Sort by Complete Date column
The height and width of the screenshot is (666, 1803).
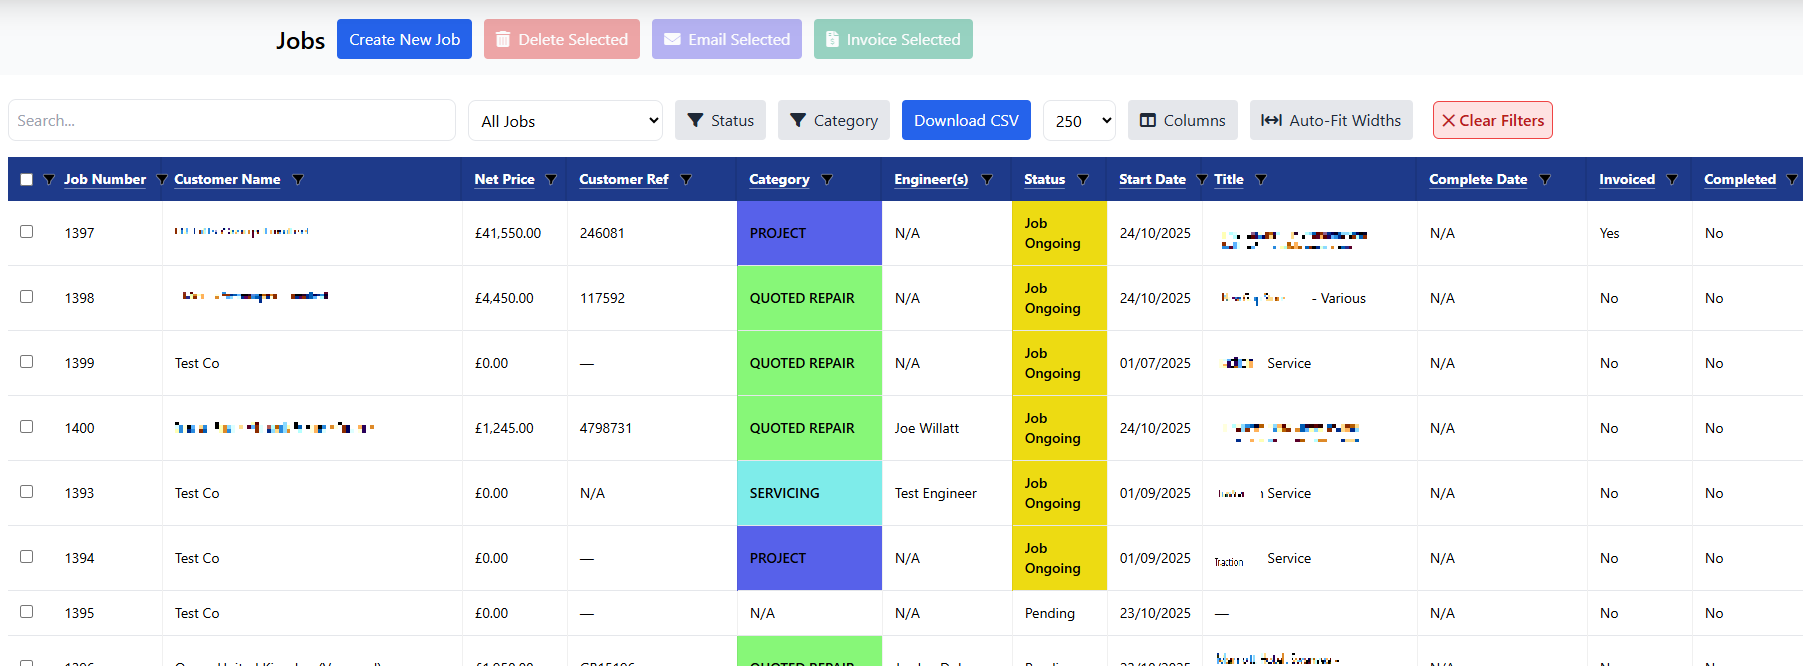[1478, 180]
